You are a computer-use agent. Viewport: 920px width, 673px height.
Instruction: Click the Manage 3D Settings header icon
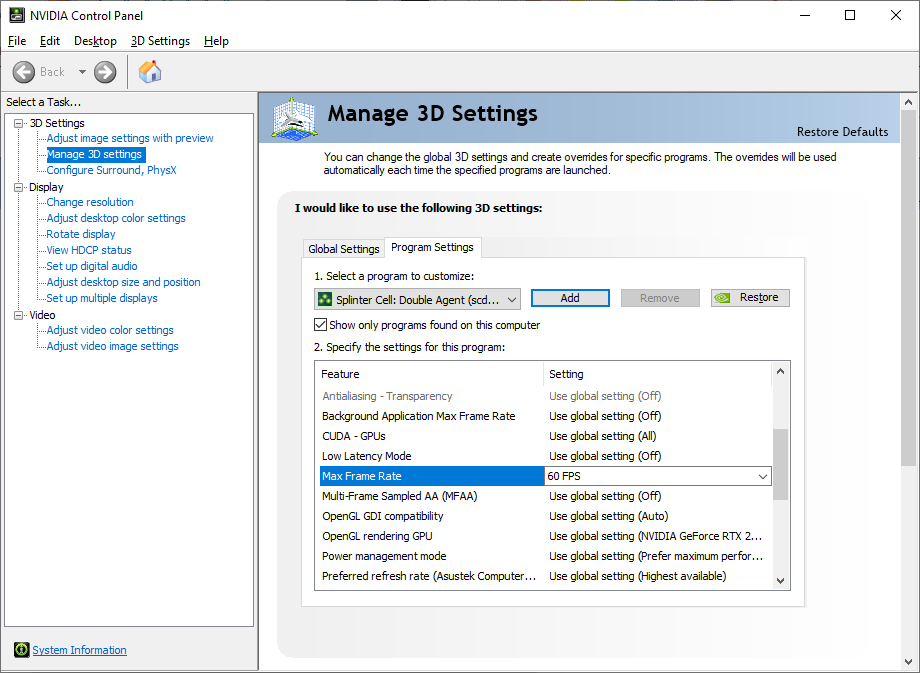pos(294,118)
